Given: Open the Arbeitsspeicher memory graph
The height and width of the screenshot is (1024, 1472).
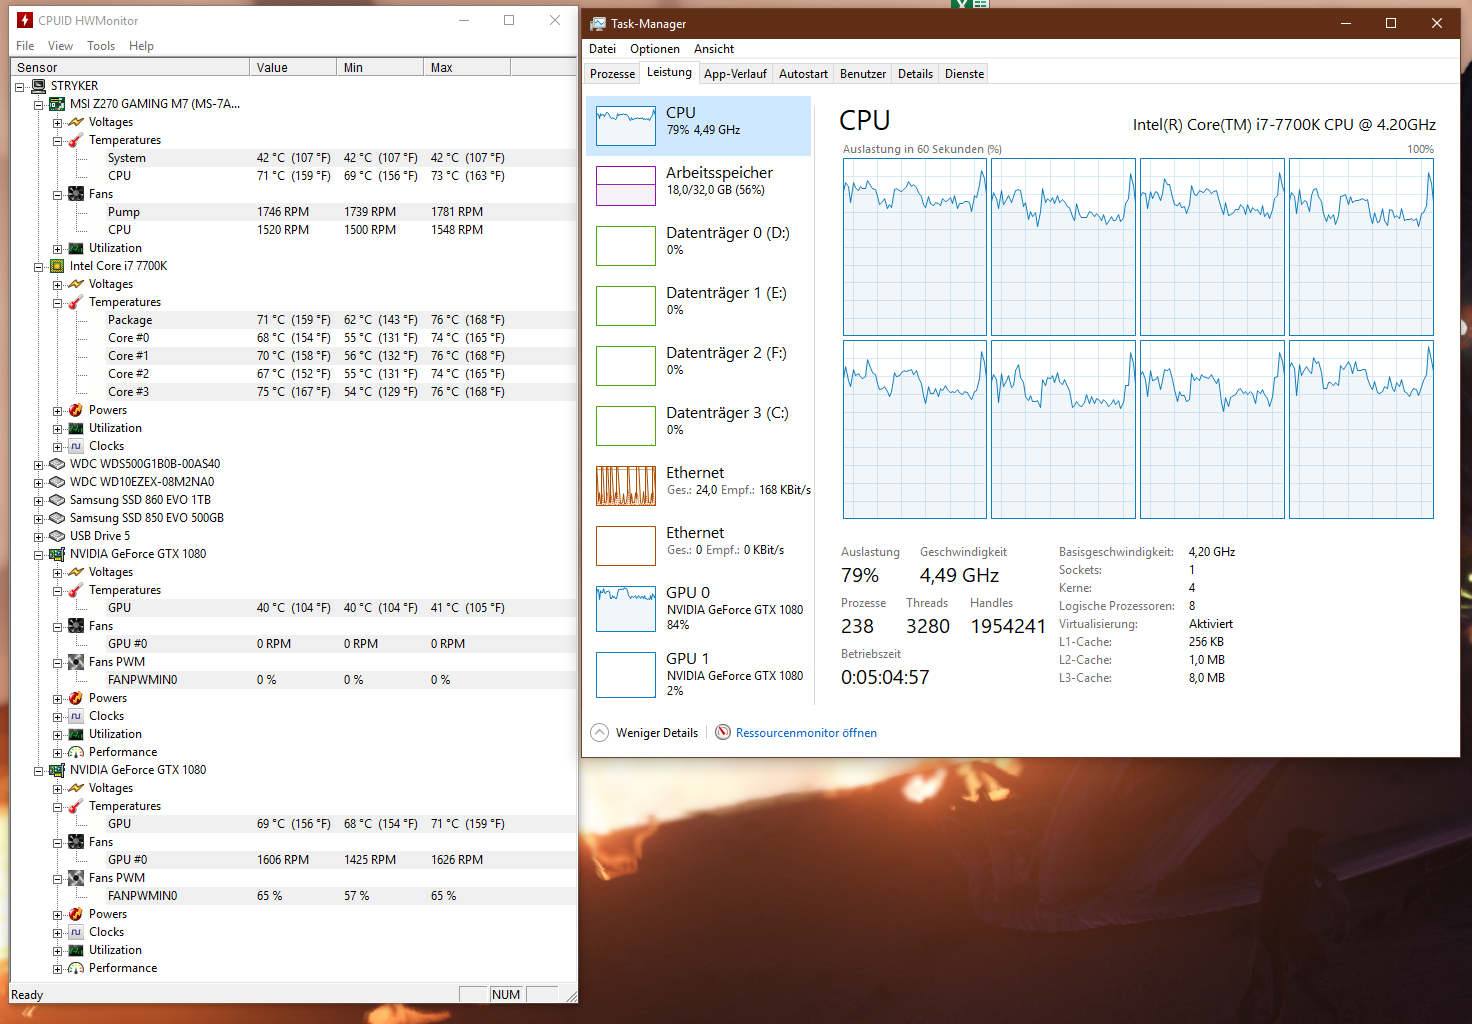Looking at the screenshot, I should [x=626, y=186].
